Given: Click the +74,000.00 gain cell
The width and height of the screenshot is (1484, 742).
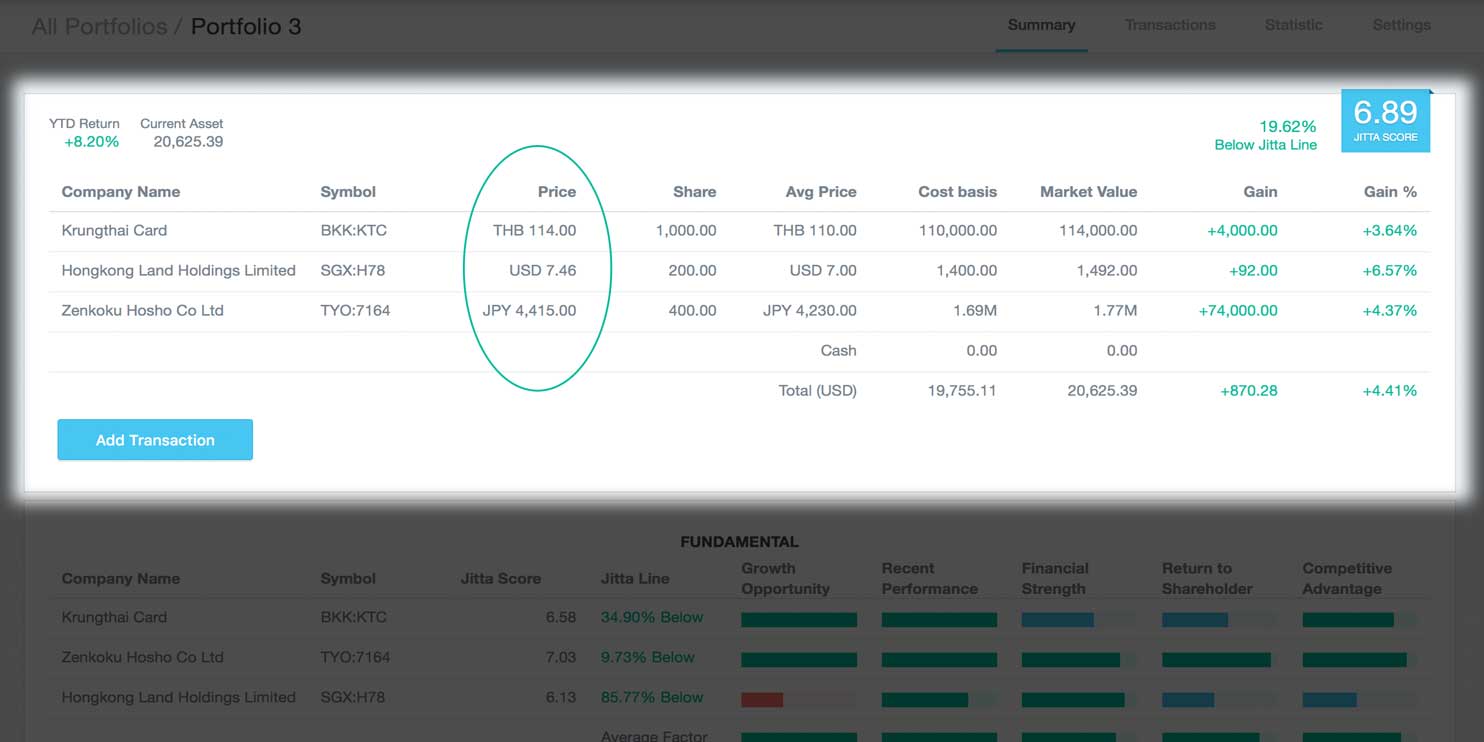Looking at the screenshot, I should tap(1238, 311).
